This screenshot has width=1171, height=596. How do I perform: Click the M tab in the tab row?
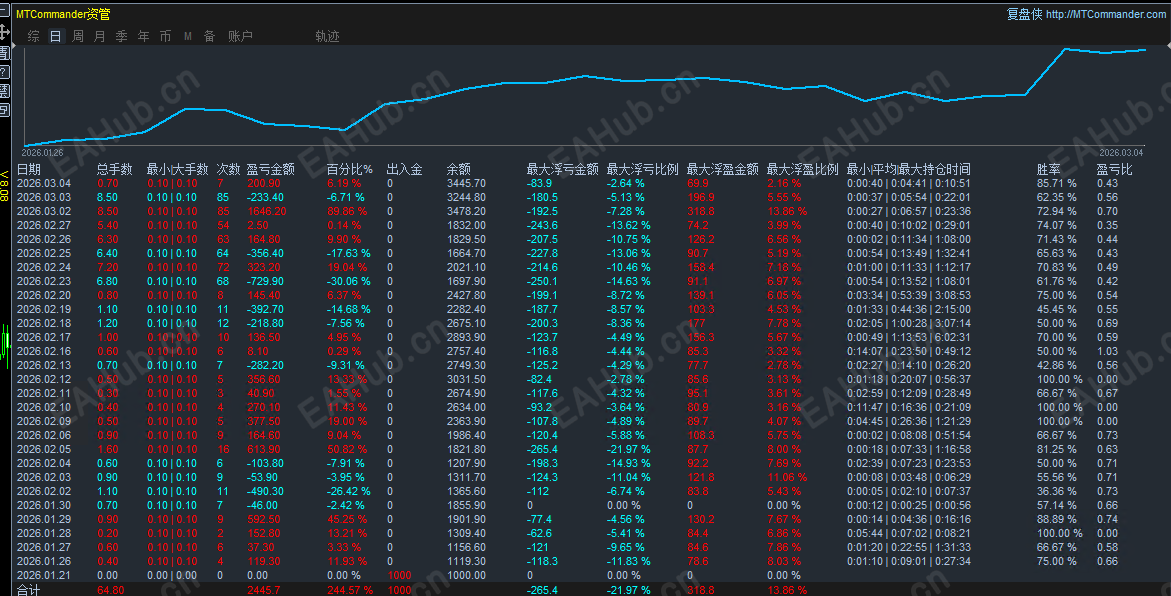coord(187,36)
